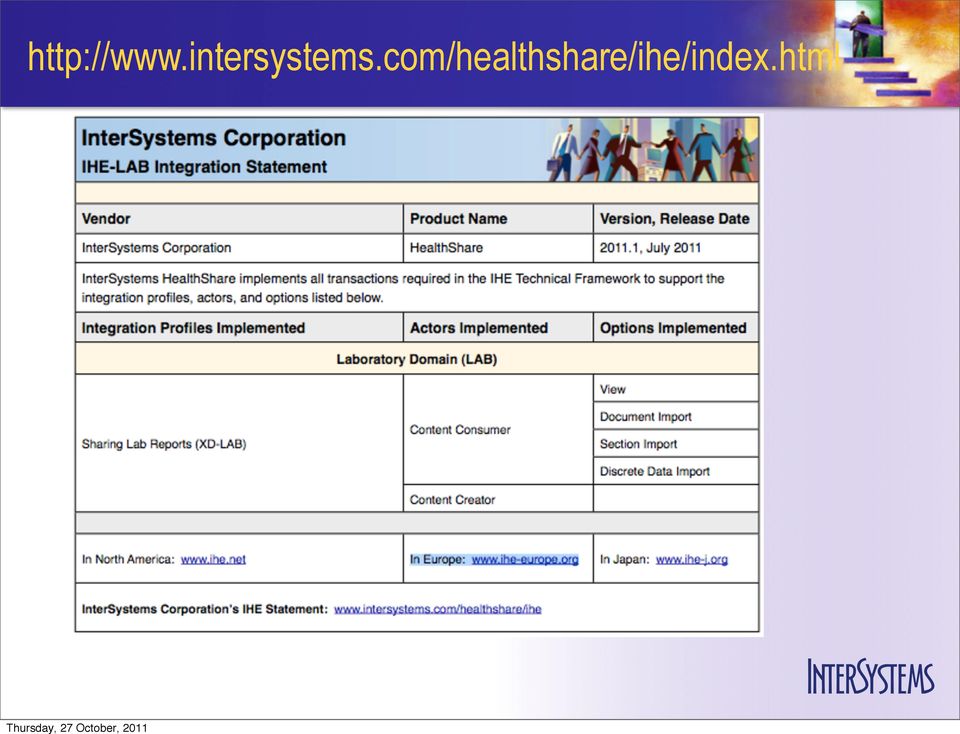The height and width of the screenshot is (734, 960).
Task: Click the staircase figure artwork in header
Action: (882, 49)
